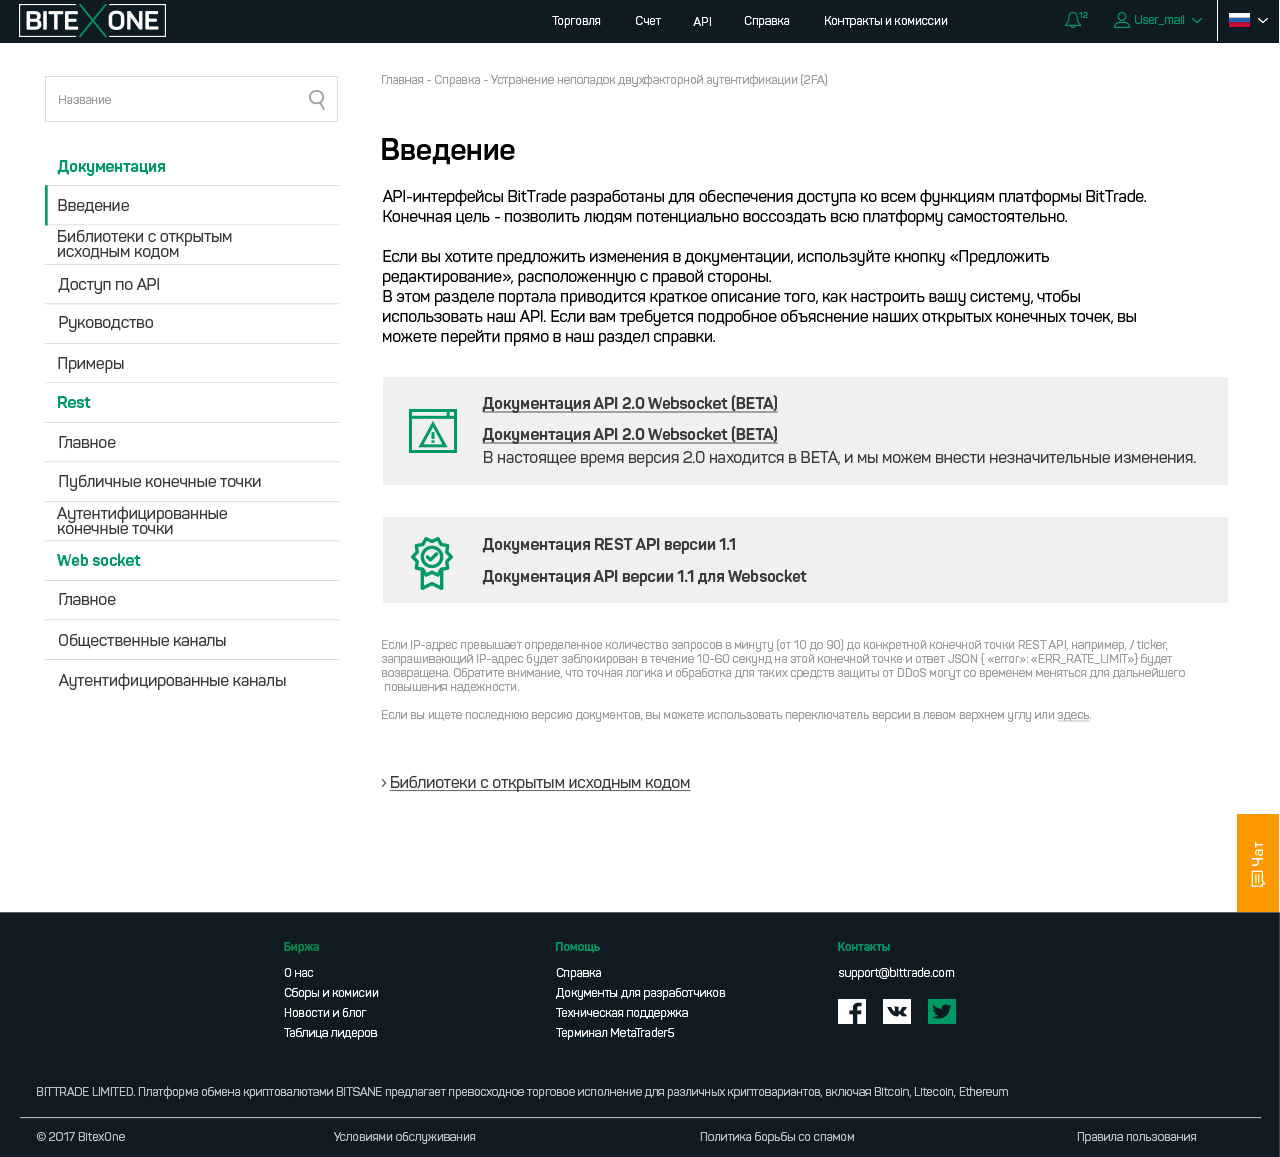Open the notifications bell icon
1280x1157 pixels.
coord(1073,20)
